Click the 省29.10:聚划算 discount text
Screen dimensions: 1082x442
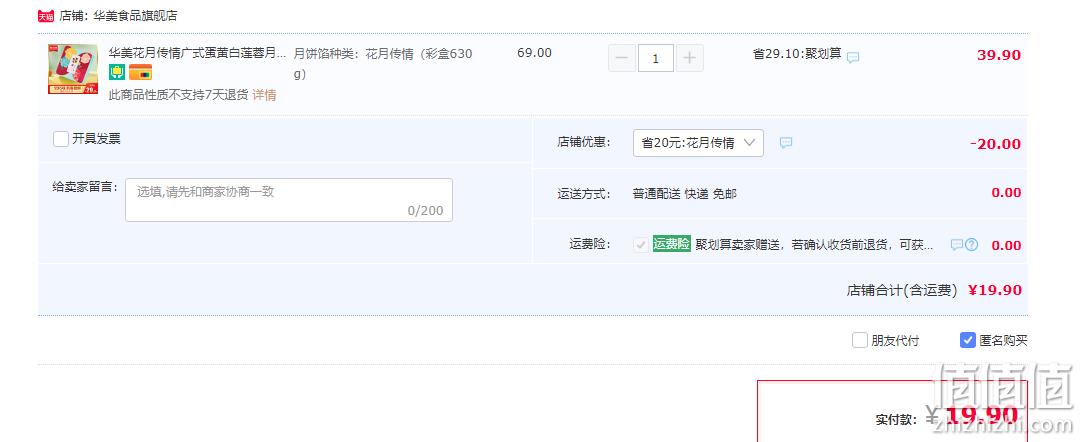tap(797, 54)
